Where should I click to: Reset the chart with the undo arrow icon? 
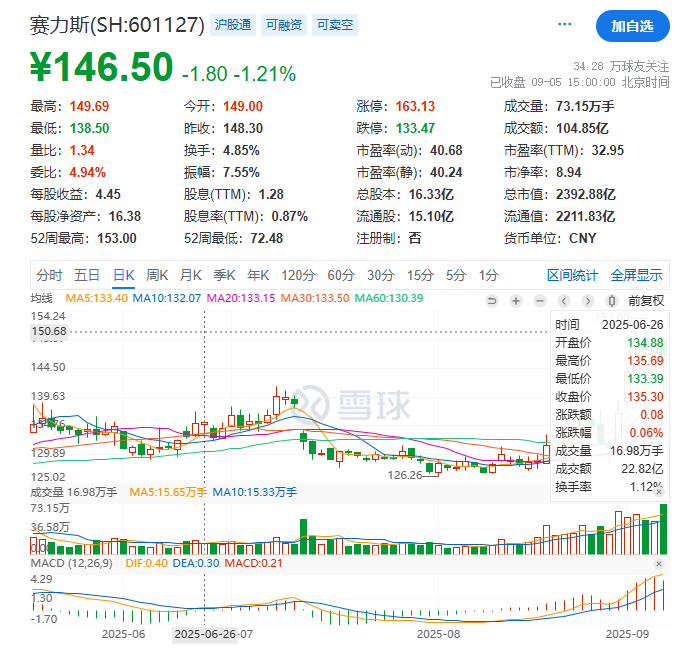pyautogui.click(x=492, y=301)
